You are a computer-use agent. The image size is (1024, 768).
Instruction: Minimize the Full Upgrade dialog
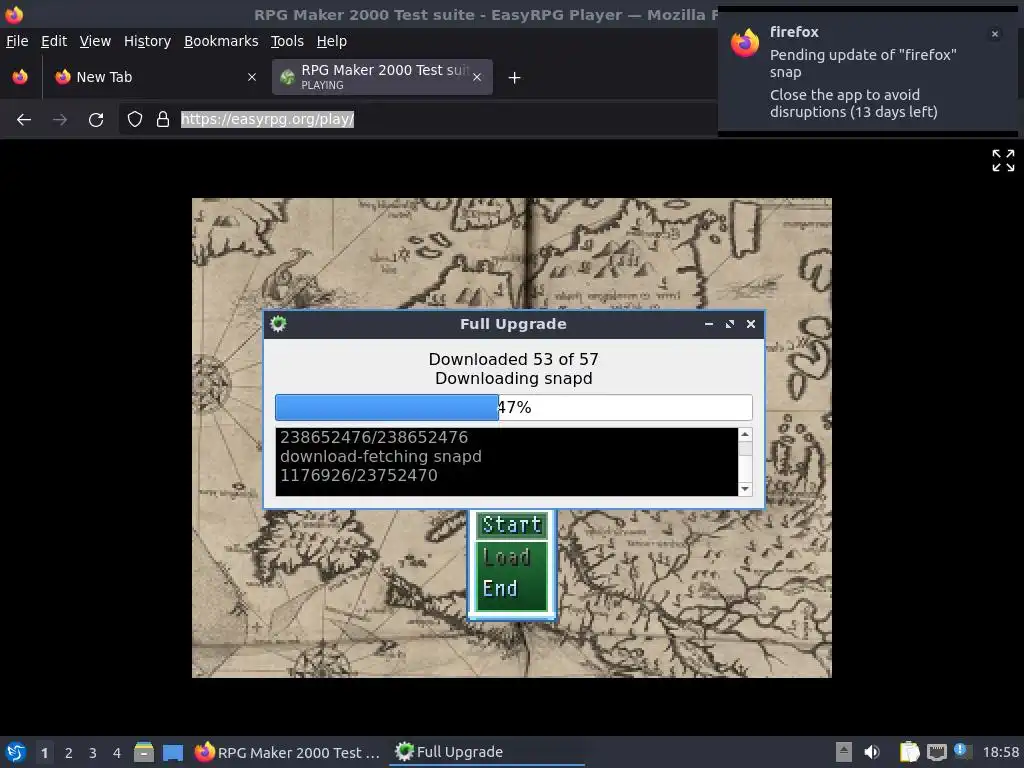pos(709,324)
